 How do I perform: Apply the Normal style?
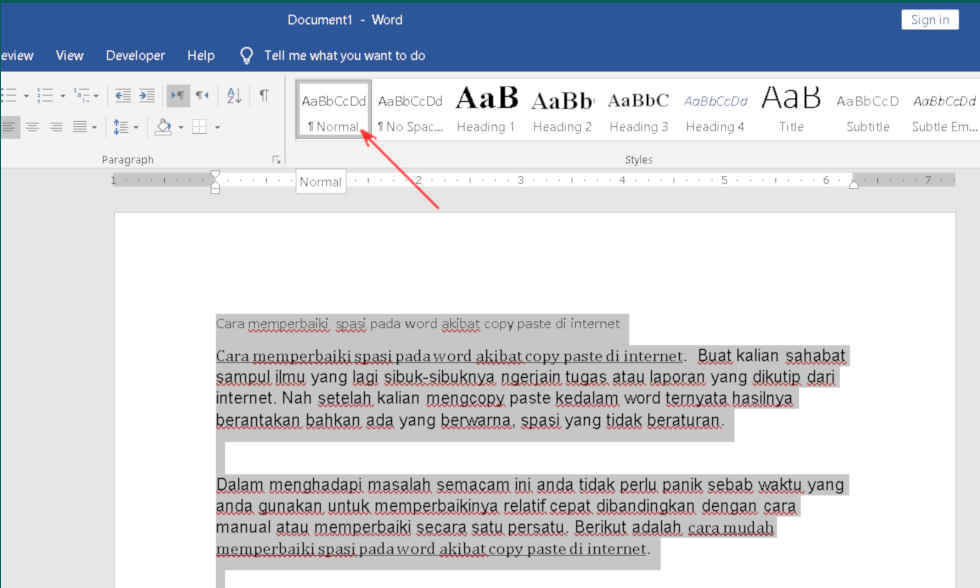[x=334, y=111]
